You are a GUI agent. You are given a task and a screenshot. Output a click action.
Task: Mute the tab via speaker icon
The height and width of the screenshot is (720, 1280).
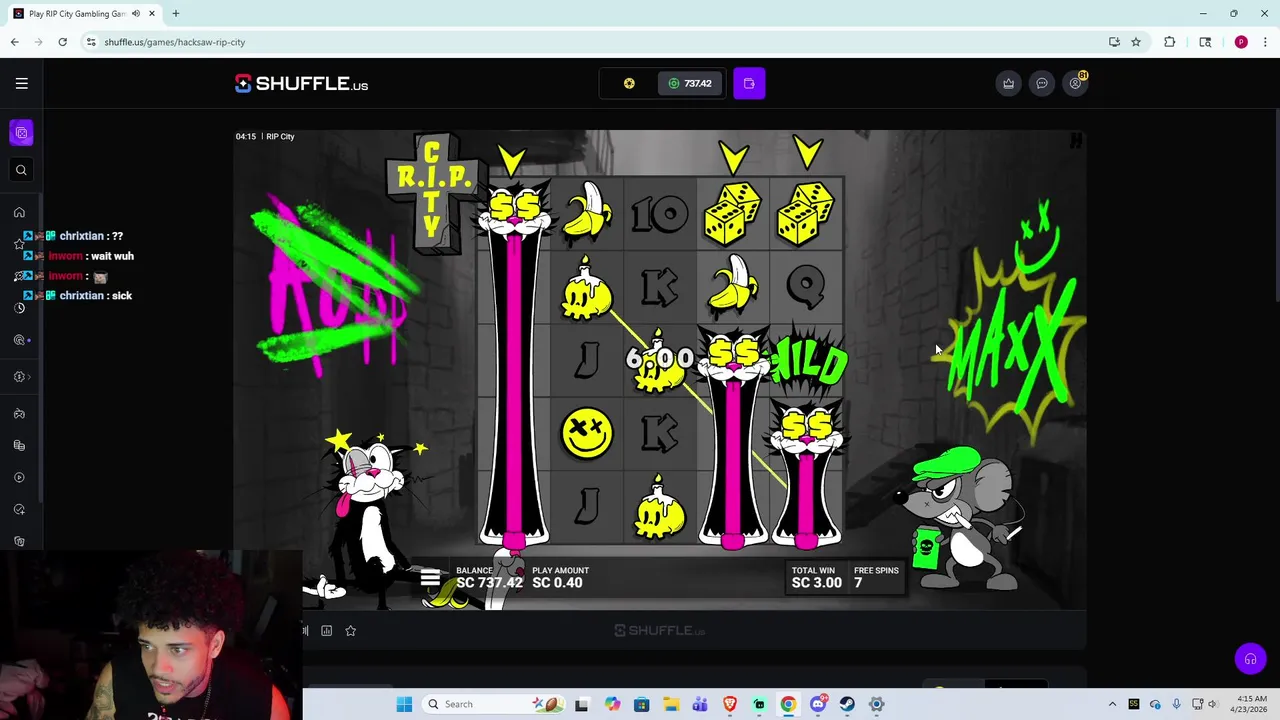136,14
